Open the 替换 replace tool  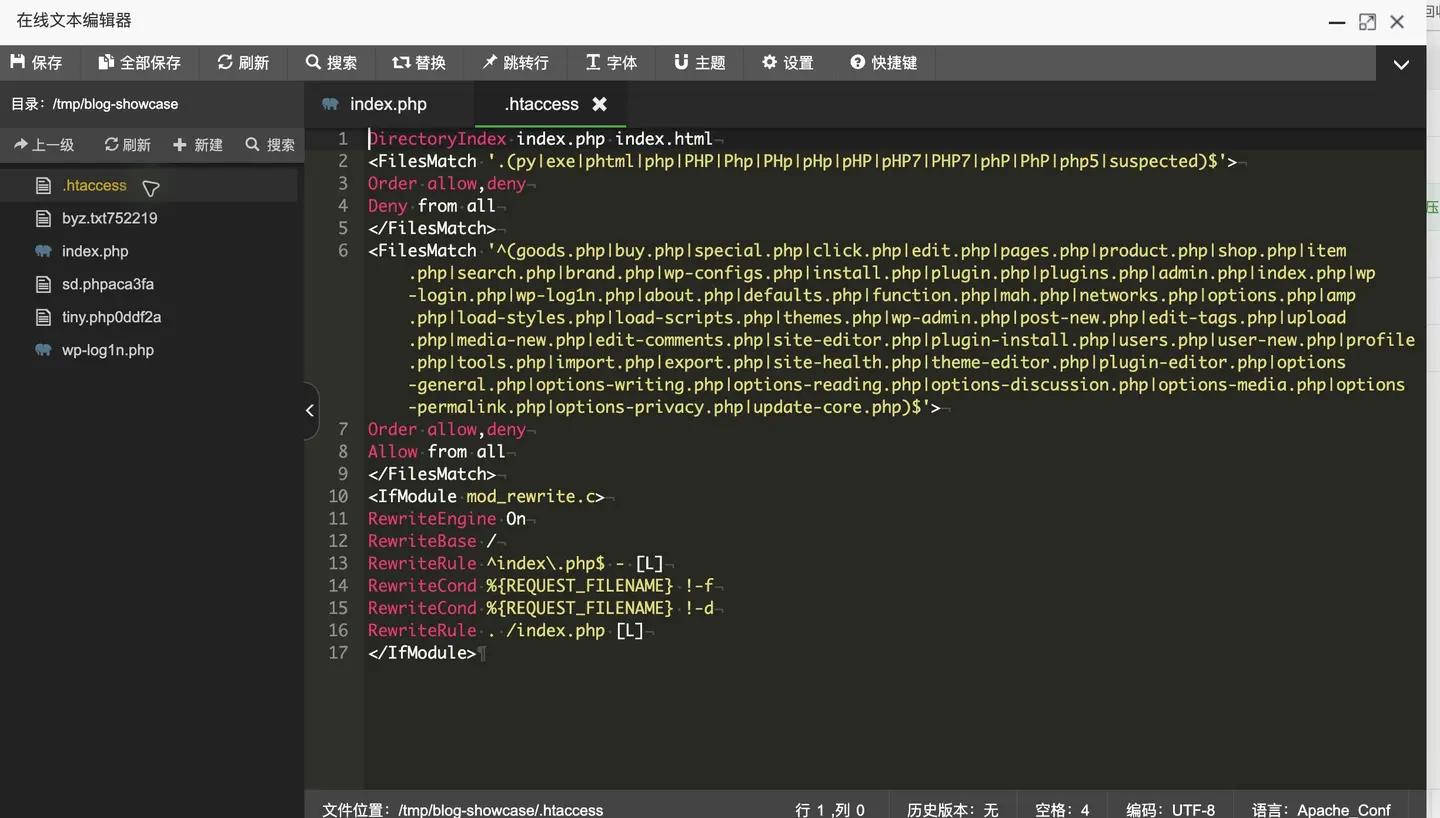click(x=419, y=62)
